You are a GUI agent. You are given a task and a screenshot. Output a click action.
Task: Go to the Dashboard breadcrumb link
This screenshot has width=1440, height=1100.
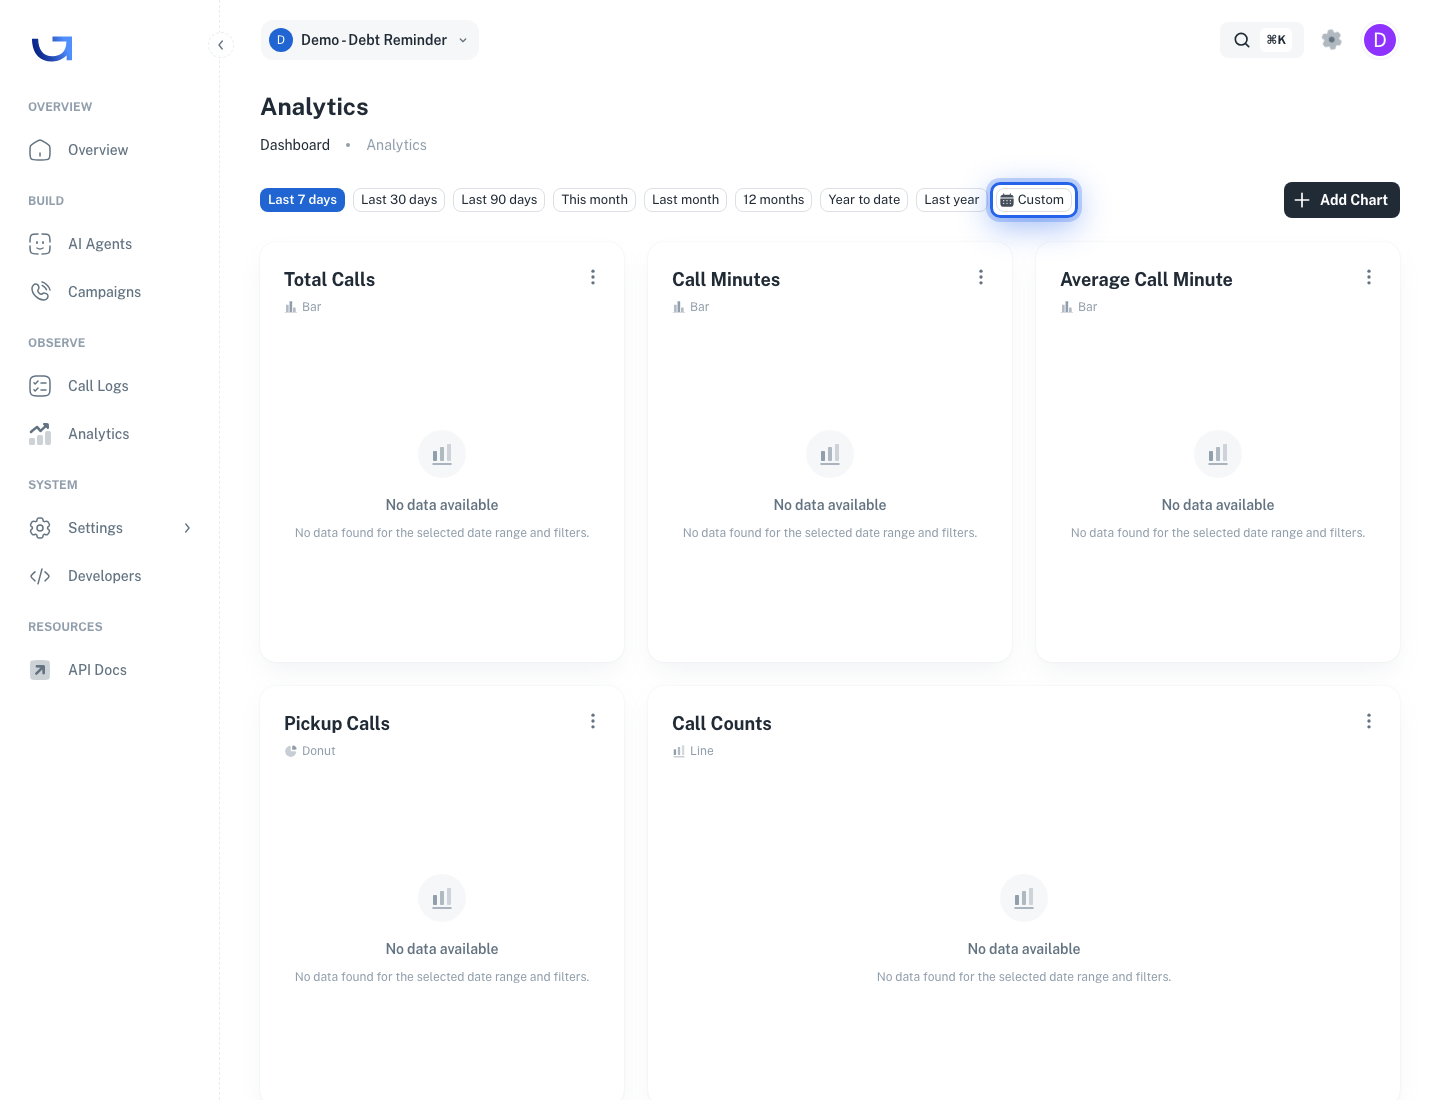pyautogui.click(x=295, y=145)
